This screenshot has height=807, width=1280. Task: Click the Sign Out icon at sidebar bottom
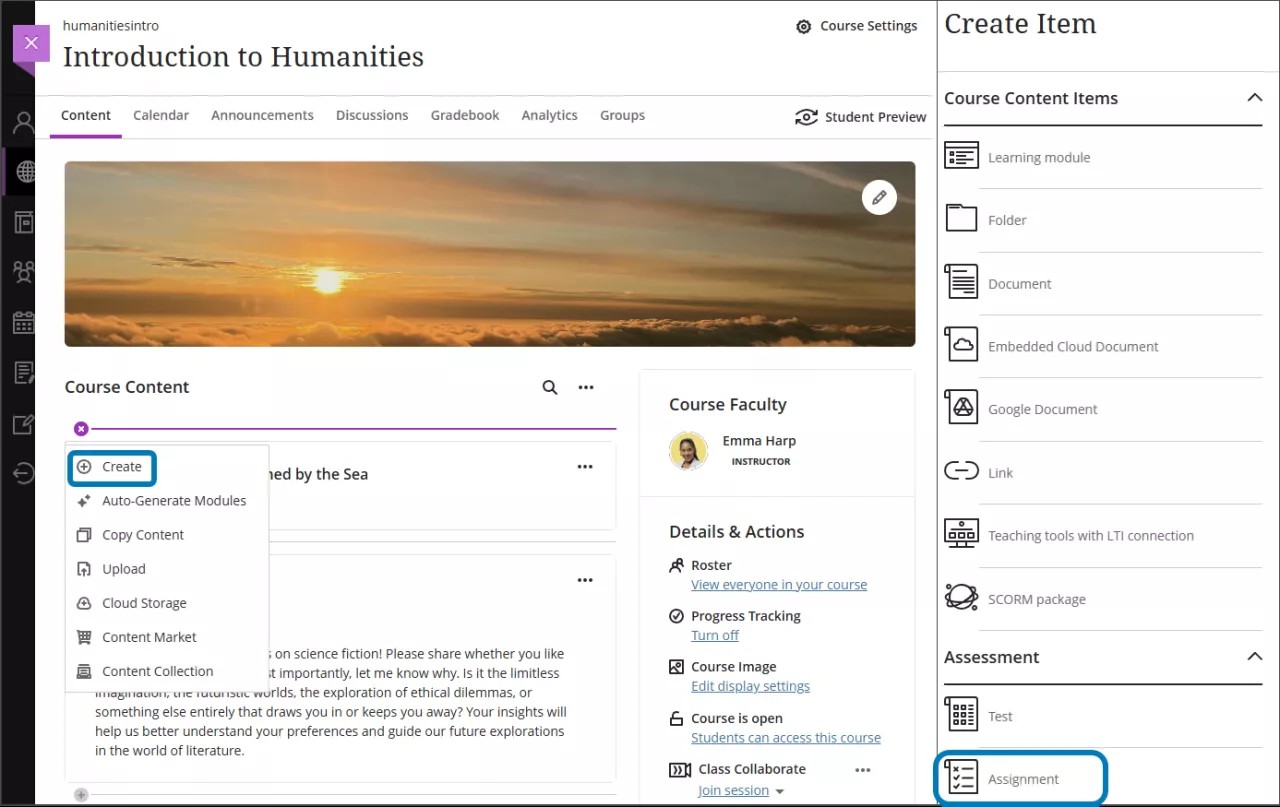pos(22,472)
